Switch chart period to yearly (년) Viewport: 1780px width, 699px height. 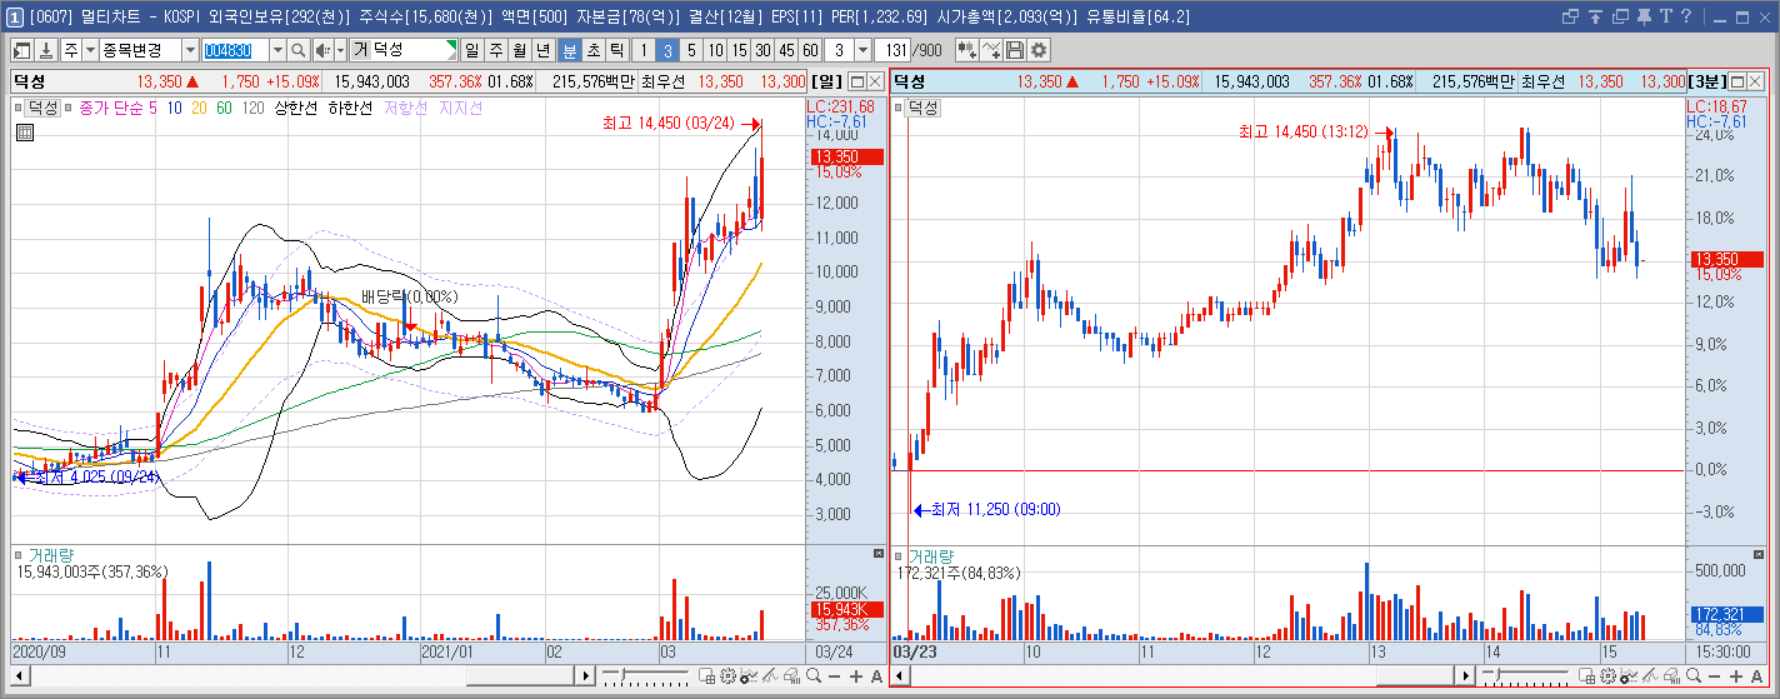(x=543, y=50)
